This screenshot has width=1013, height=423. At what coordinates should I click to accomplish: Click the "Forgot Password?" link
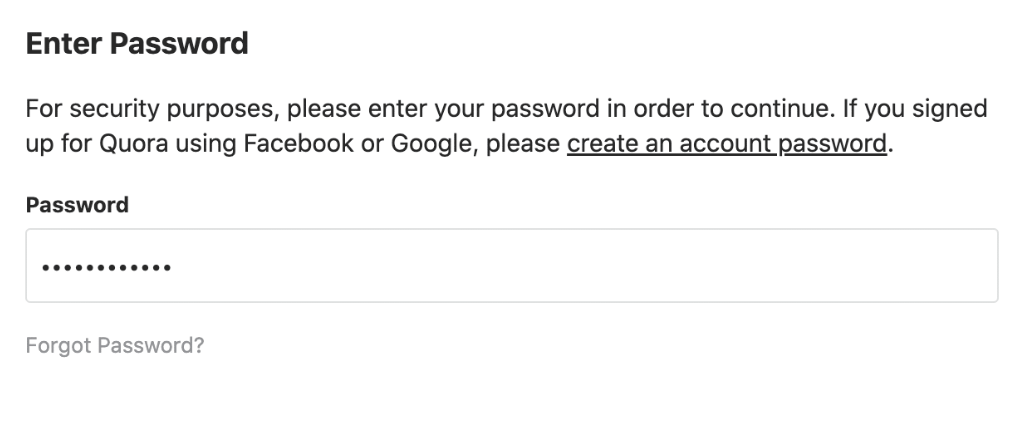[115, 346]
